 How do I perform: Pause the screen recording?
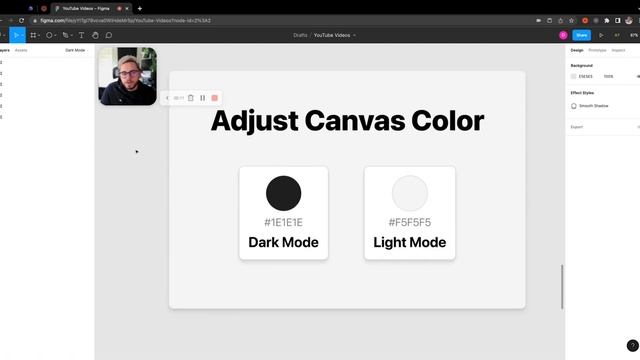(202, 98)
